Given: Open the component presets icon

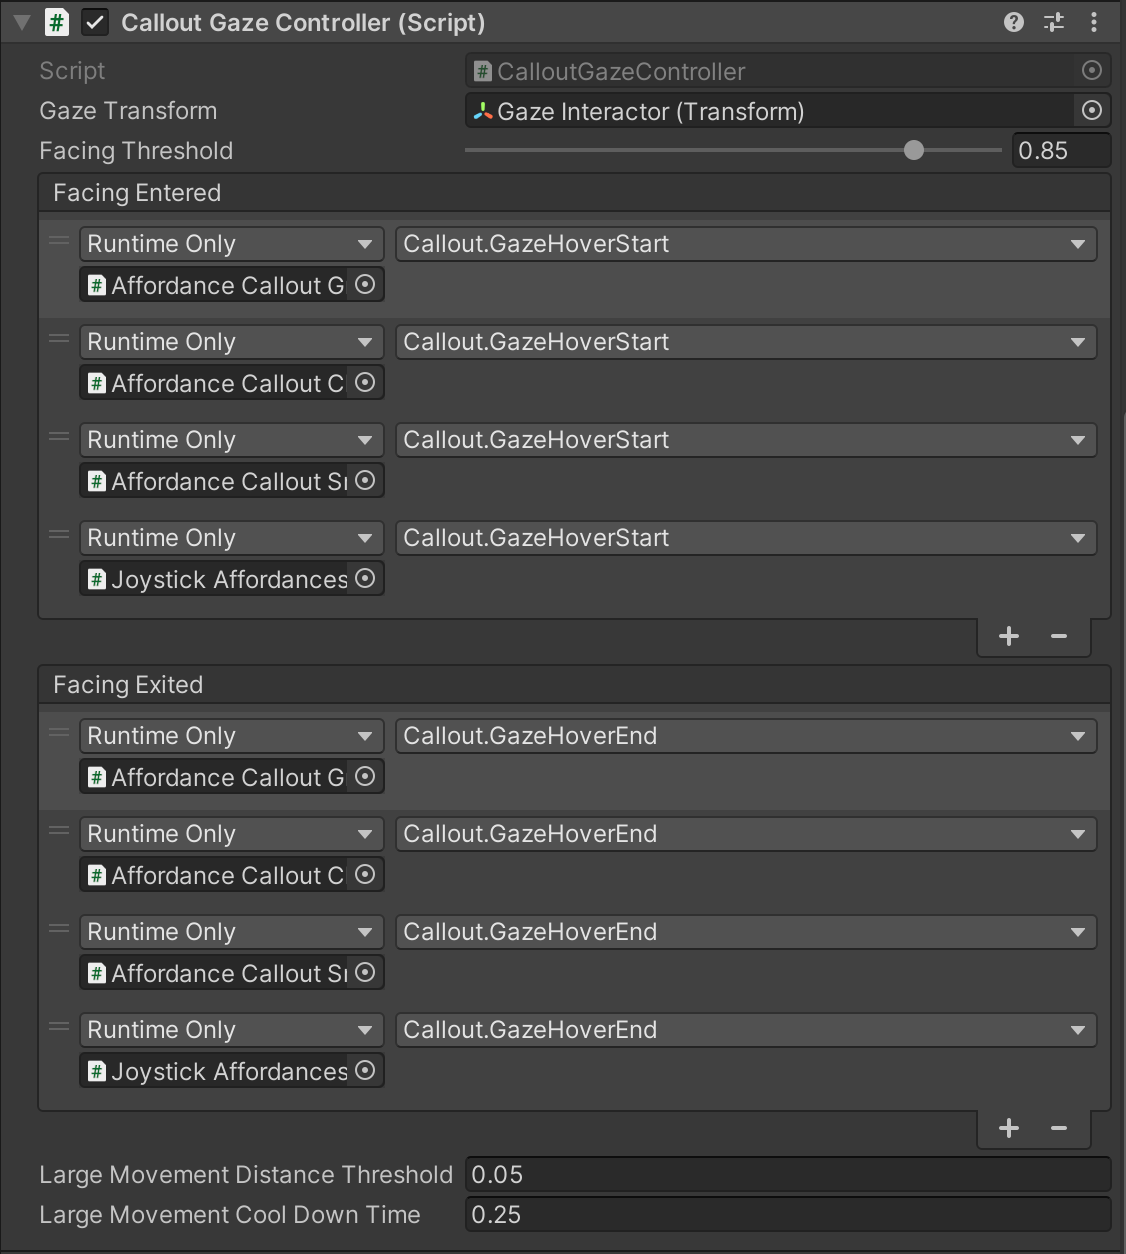Looking at the screenshot, I should coord(1054,22).
